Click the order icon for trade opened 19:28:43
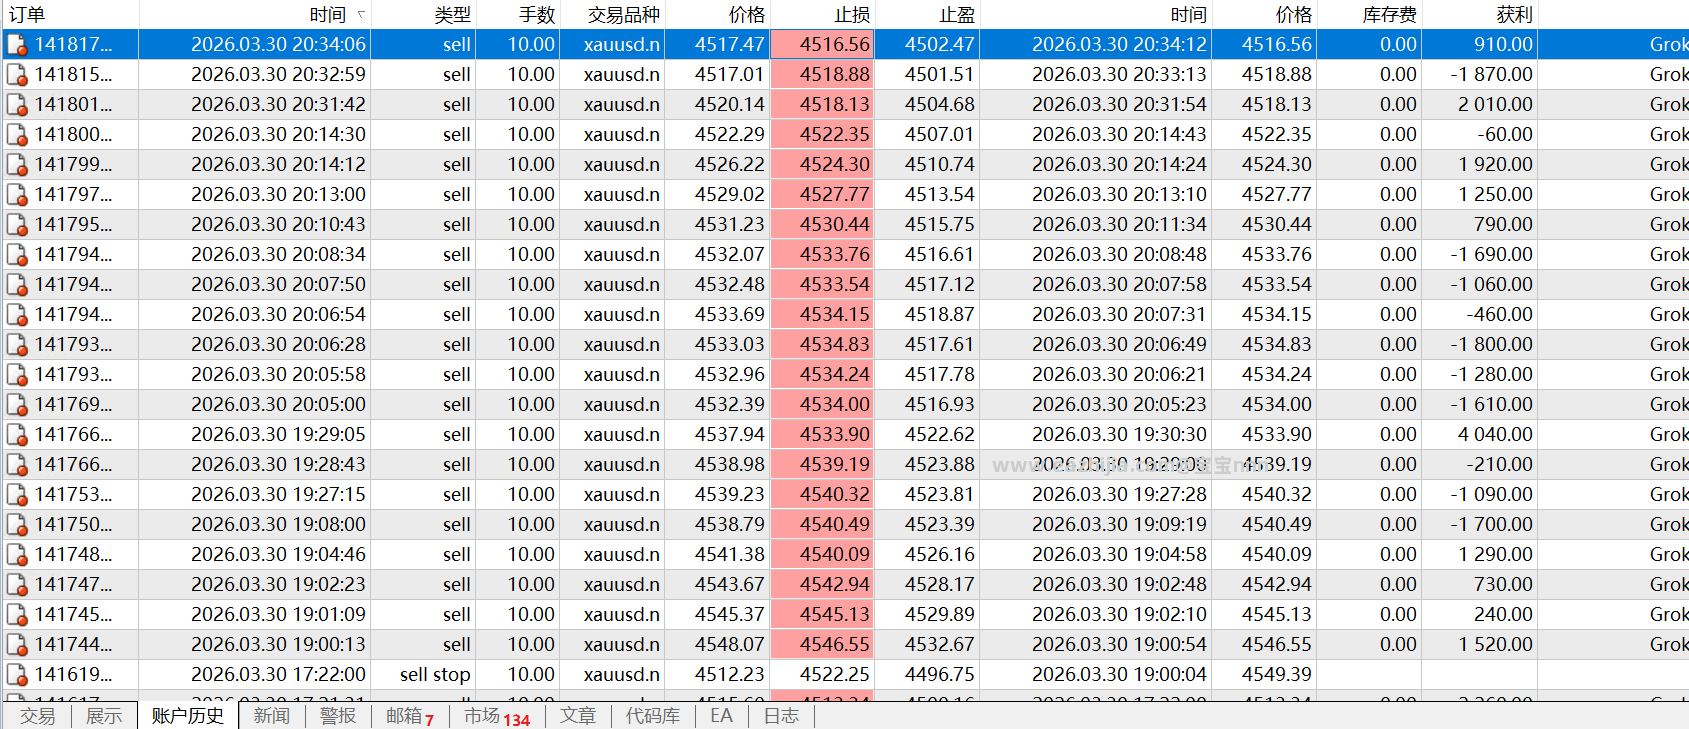The width and height of the screenshot is (1689, 729). pos(17,465)
